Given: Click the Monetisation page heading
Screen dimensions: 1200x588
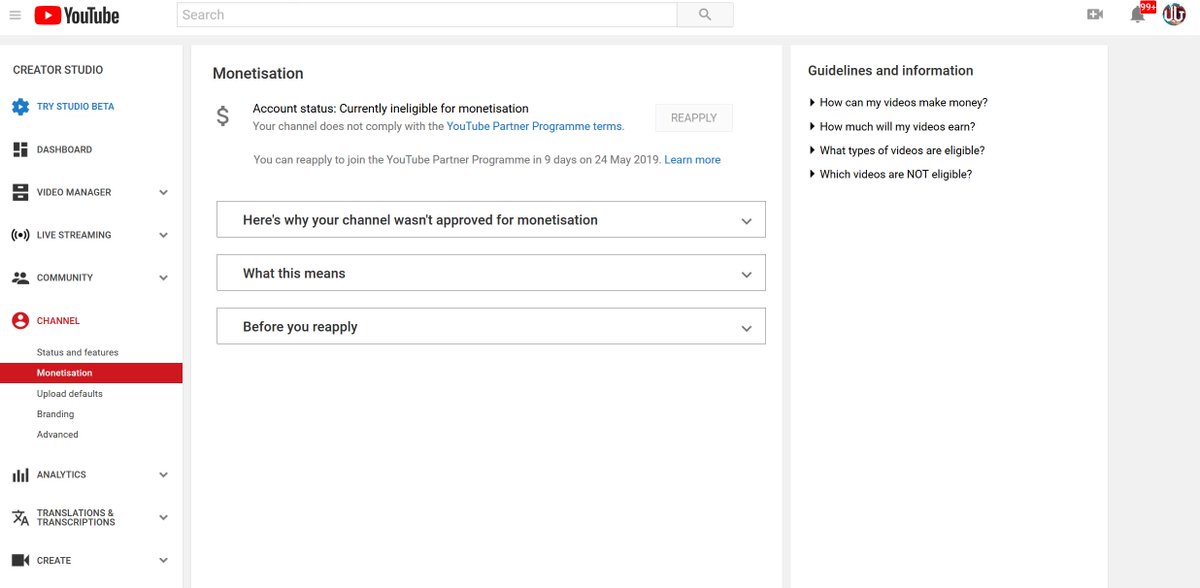Looking at the screenshot, I should coord(258,73).
